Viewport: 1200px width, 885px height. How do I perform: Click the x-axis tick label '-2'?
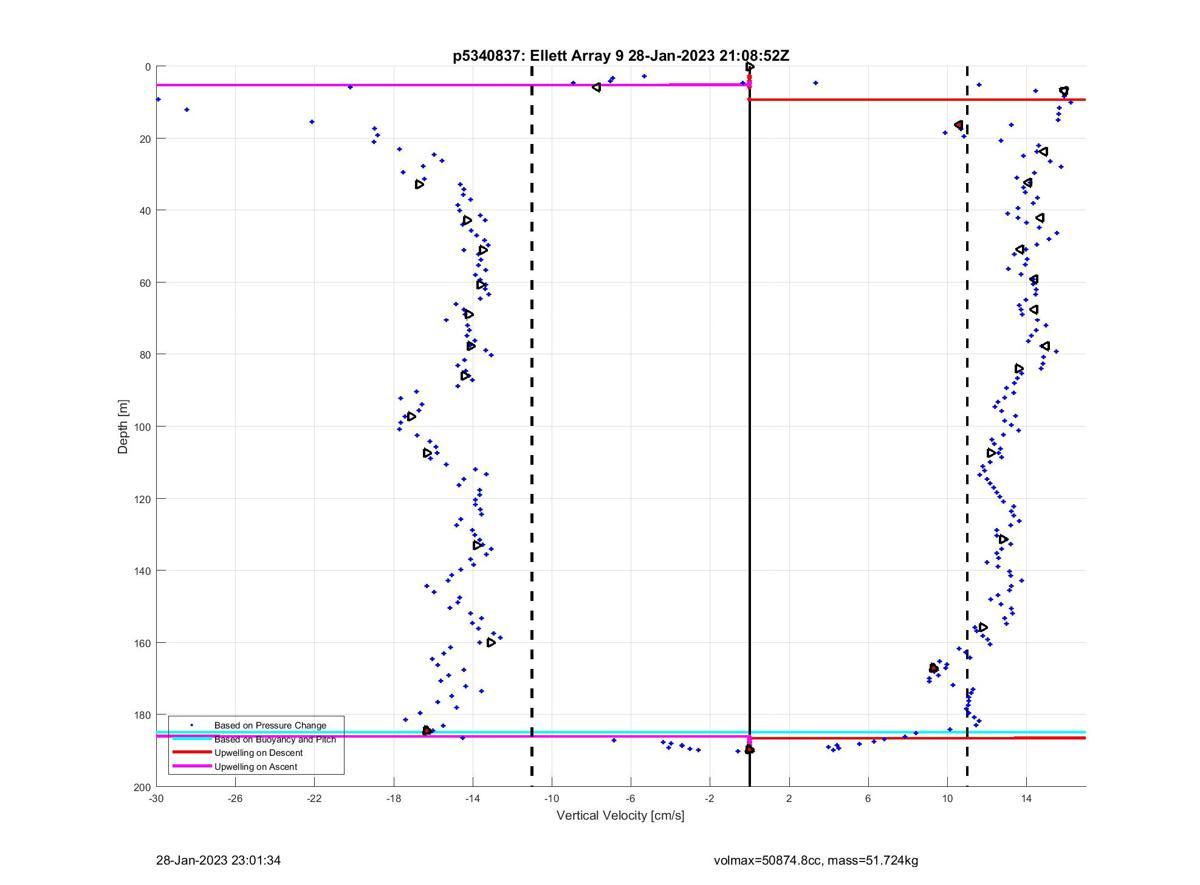pos(710,798)
